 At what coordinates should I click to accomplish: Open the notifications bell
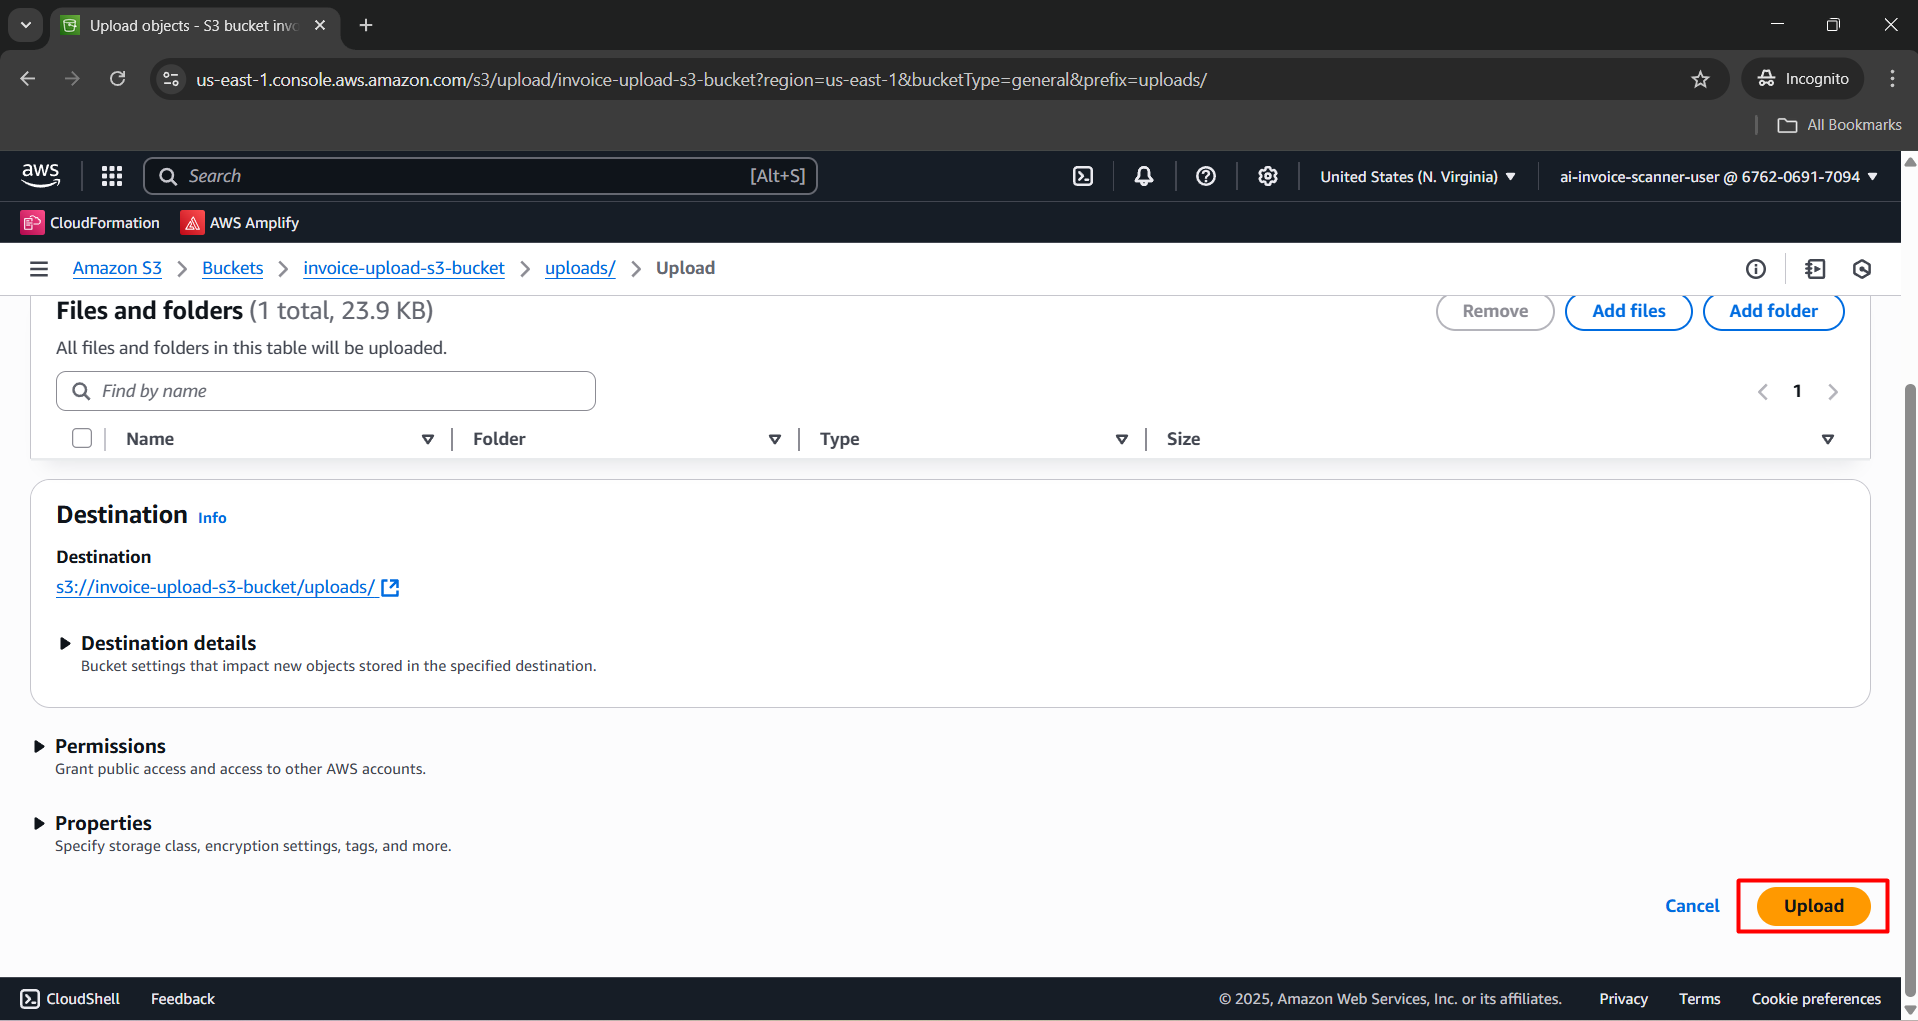coord(1143,175)
